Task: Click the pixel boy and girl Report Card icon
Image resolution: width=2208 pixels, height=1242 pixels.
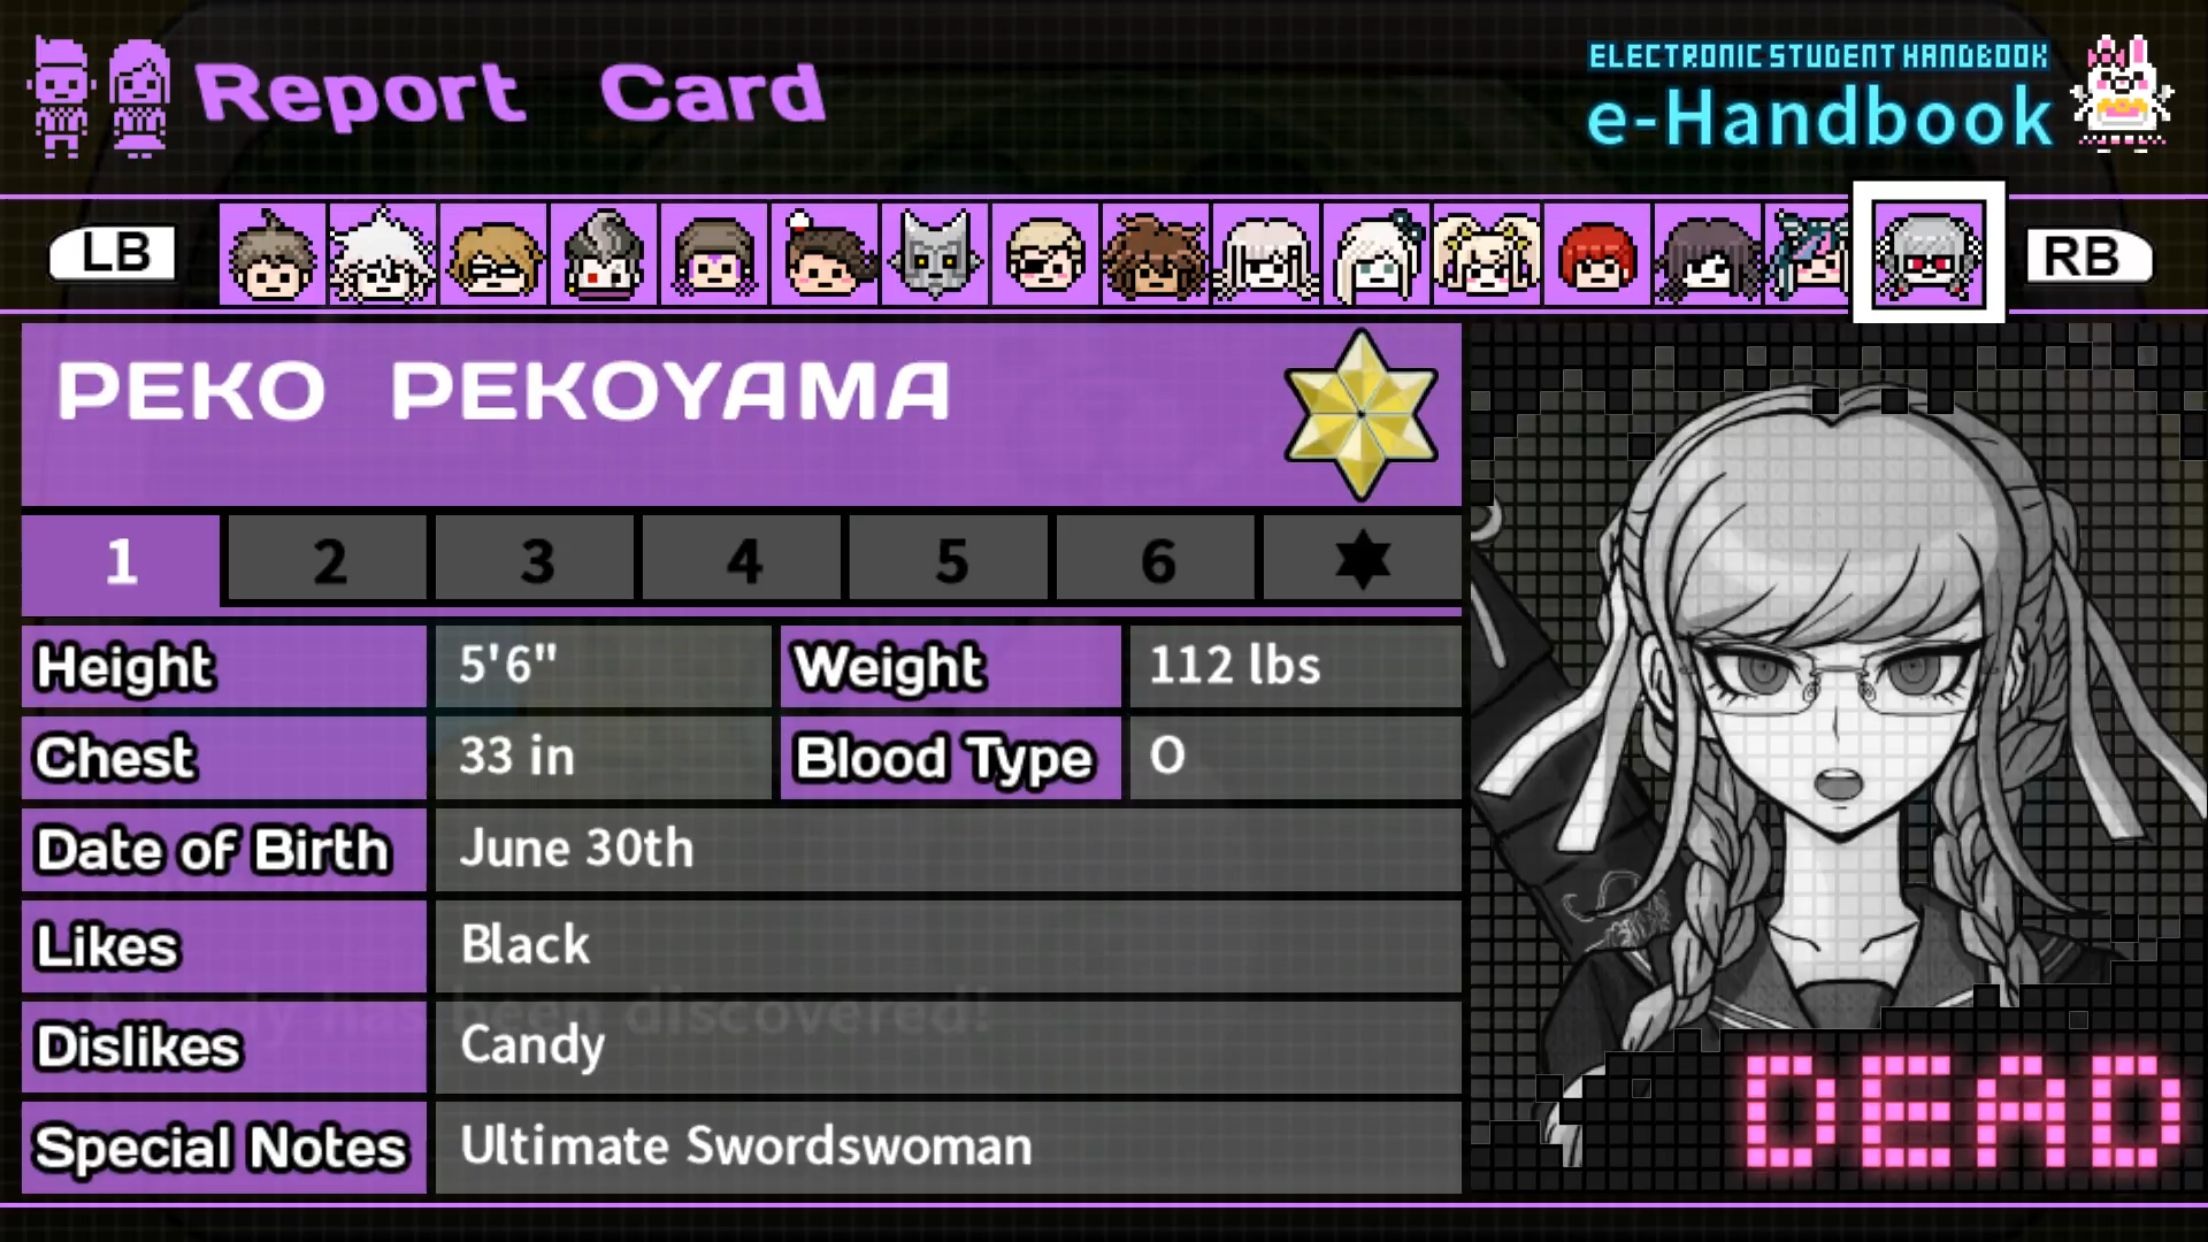Action: coord(99,97)
